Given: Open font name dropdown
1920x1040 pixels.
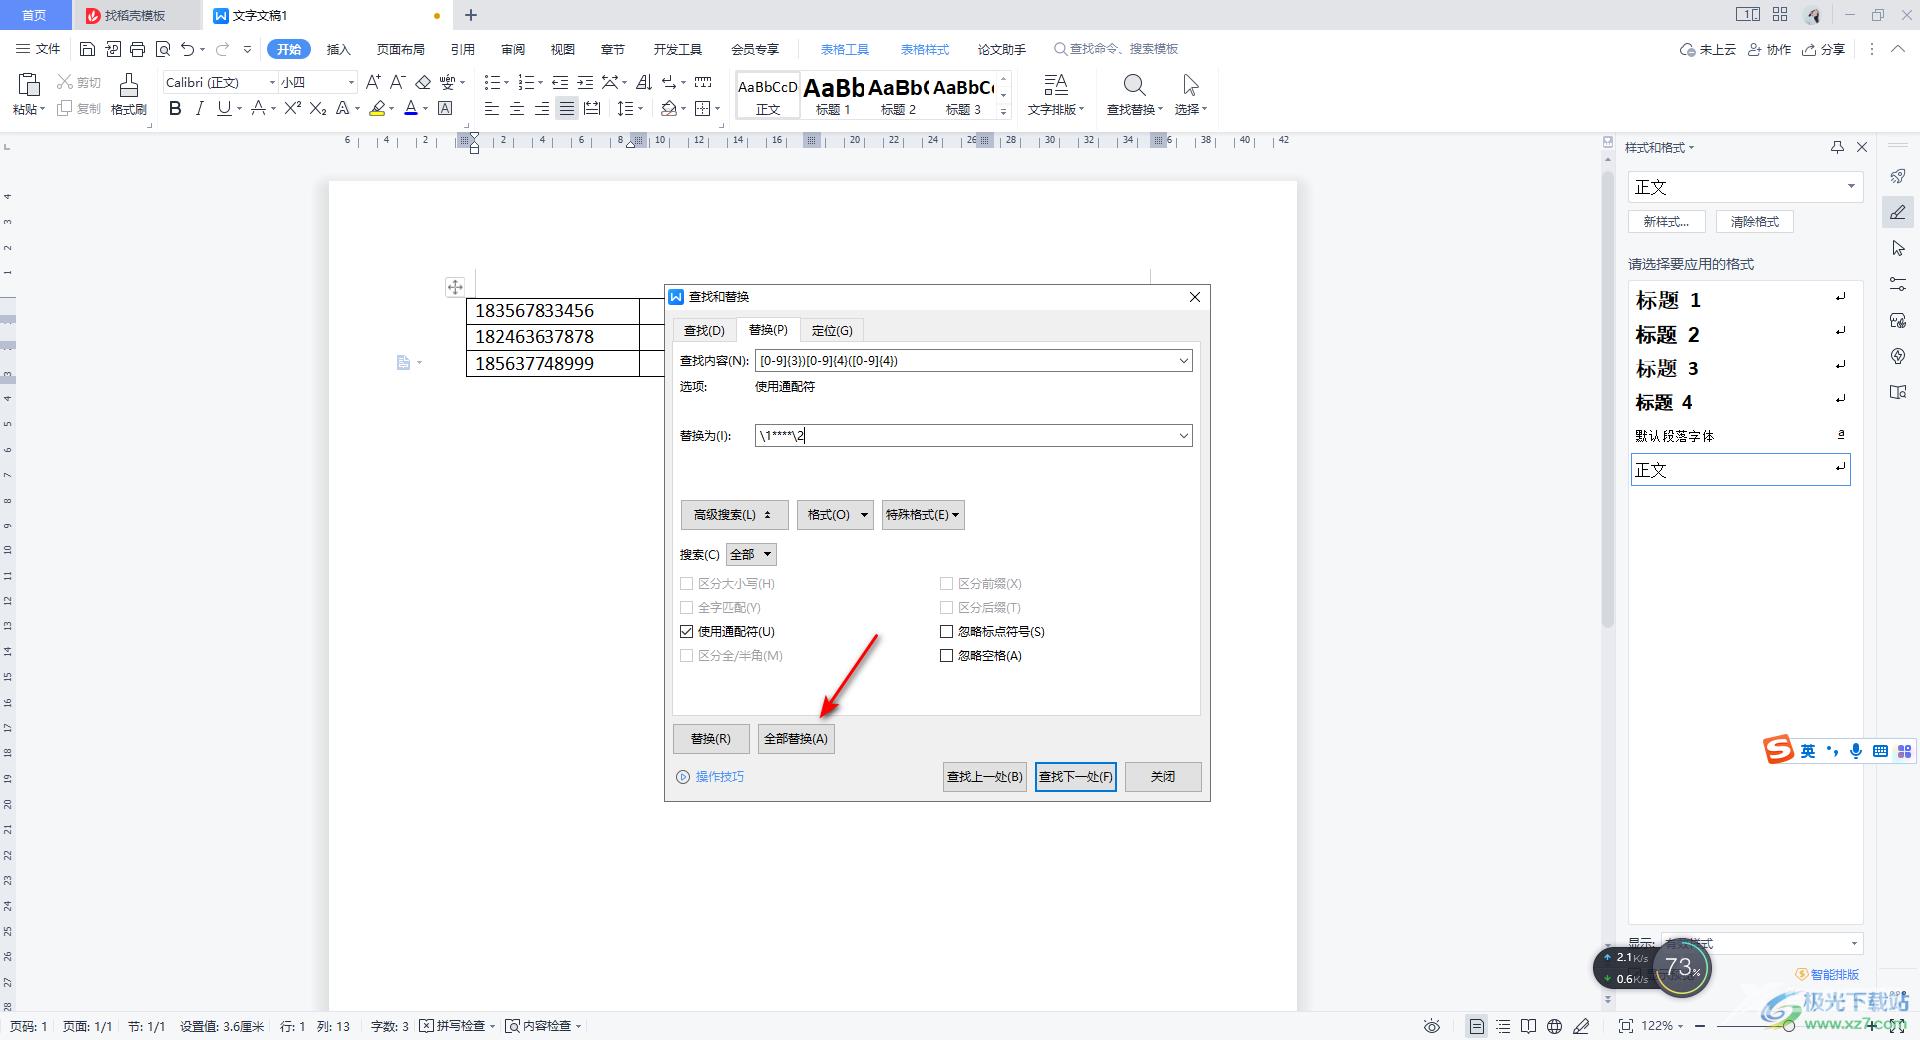Looking at the screenshot, I should [272, 82].
